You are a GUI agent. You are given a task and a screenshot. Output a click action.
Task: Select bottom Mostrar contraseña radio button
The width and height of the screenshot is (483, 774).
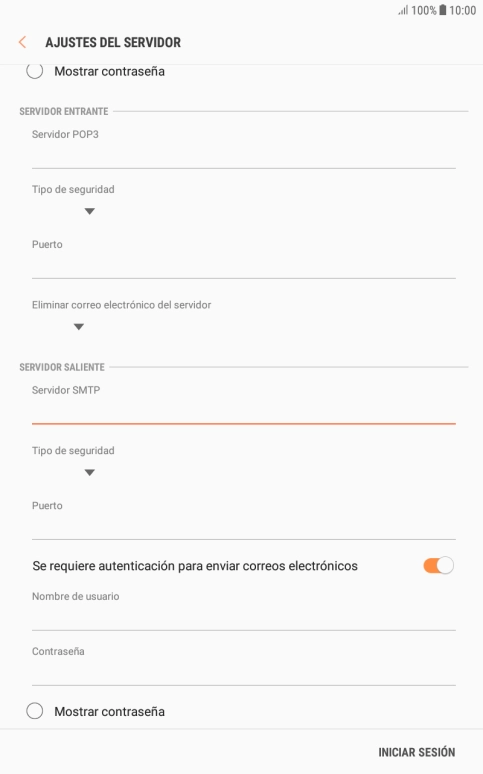pyautogui.click(x=35, y=711)
